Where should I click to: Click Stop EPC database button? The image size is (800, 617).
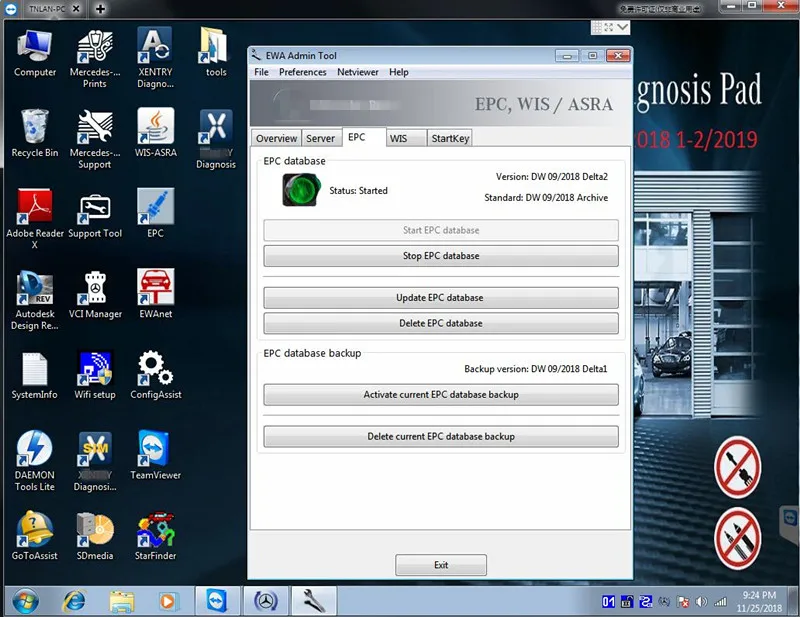click(x=441, y=256)
